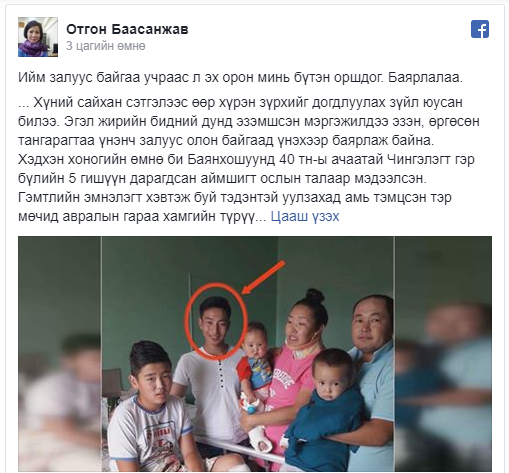Select the paragraph beginning 'Хүний сайхан сэтгэлээс'

click(x=249, y=159)
